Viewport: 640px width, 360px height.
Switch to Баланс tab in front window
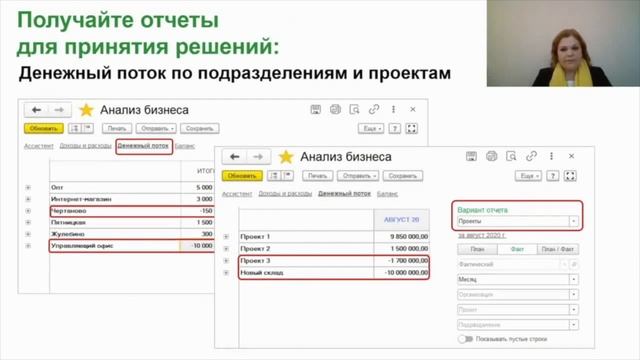tap(387, 194)
